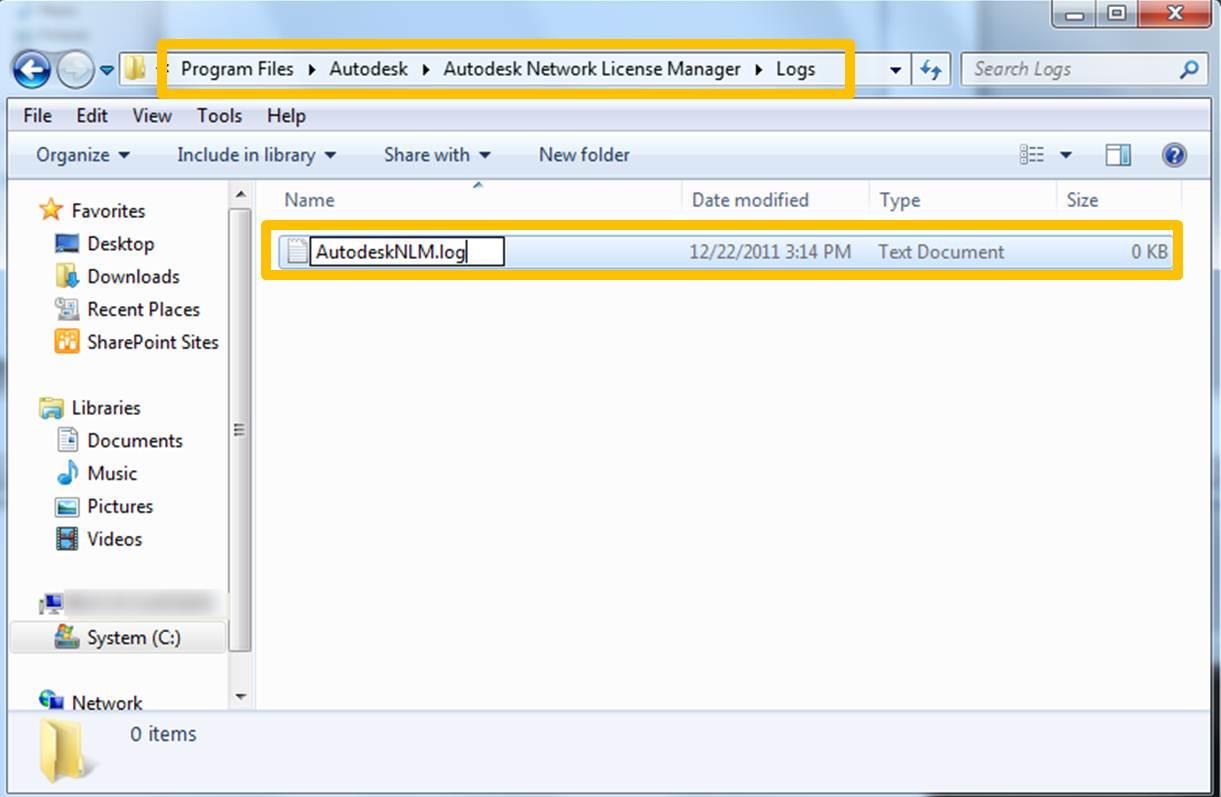Sort by the Size column header
Screen dimensions: 1221x797
click(1118, 200)
